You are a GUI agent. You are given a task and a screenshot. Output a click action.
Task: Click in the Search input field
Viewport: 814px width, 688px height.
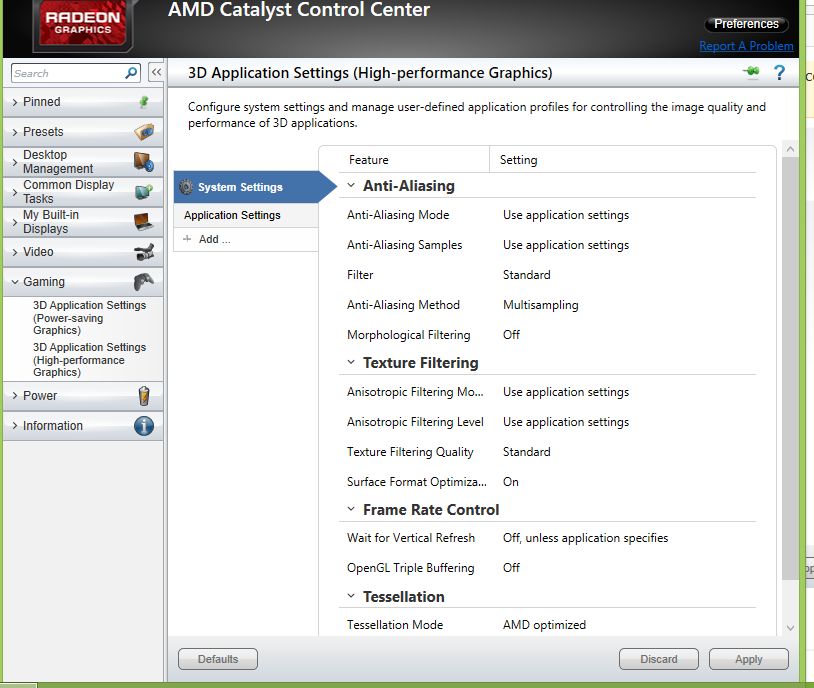(67, 73)
